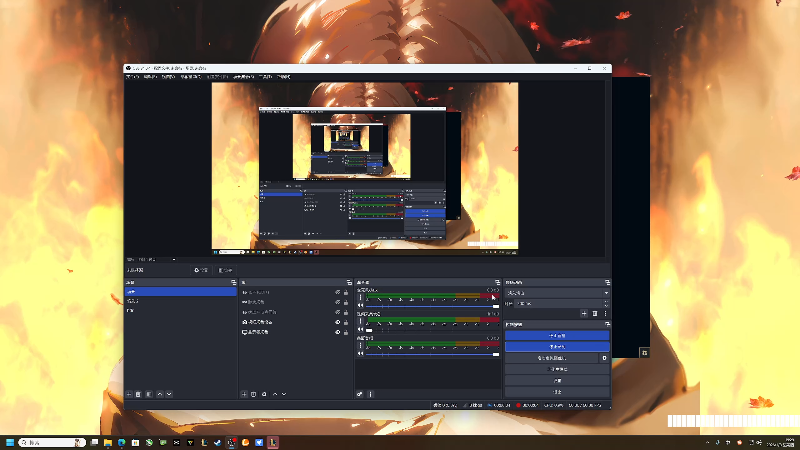Move the selected scene down
Viewport: 800px width, 450px height.
tap(169, 394)
